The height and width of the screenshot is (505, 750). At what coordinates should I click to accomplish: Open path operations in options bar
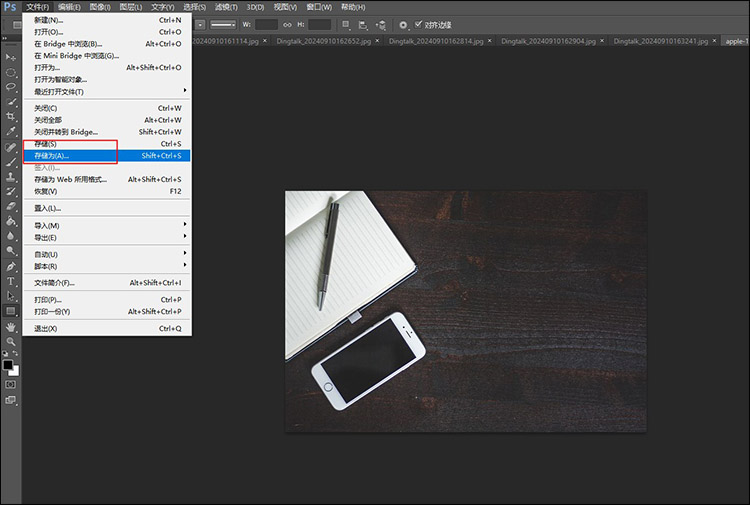346,24
